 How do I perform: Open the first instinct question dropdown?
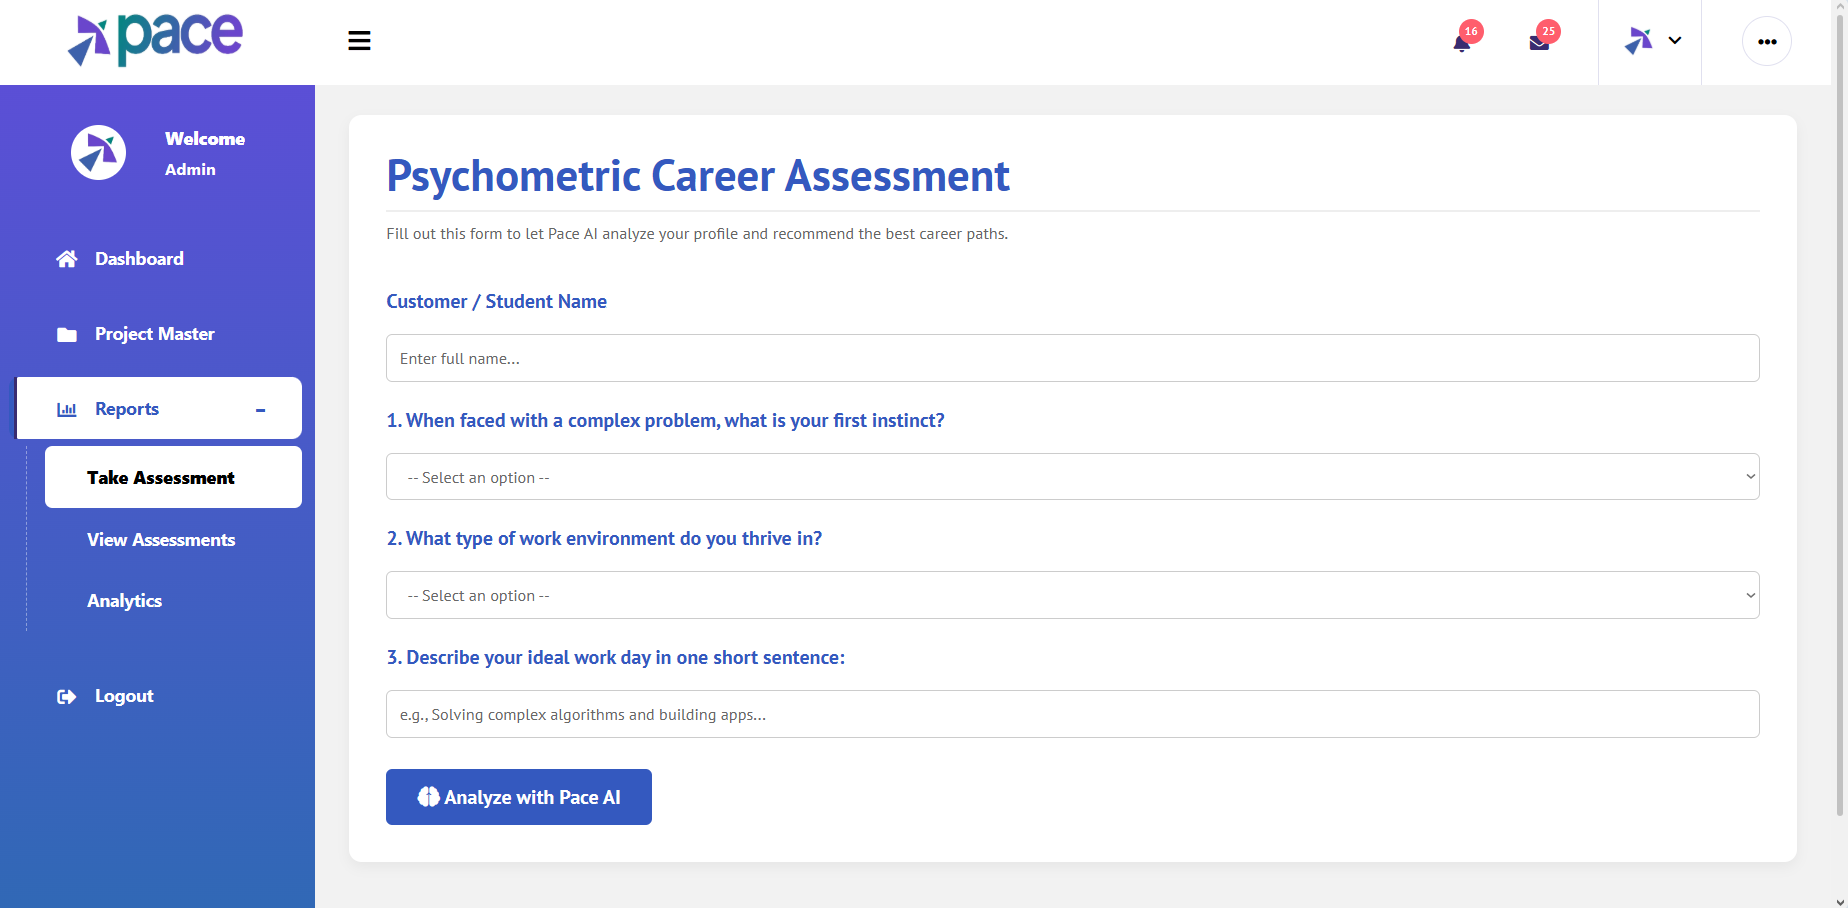click(x=1072, y=477)
